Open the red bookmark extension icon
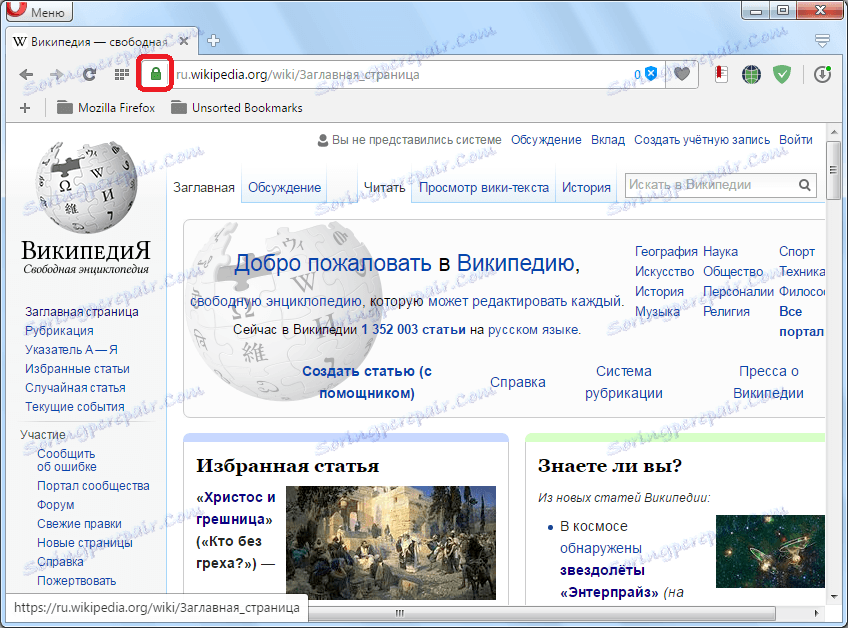The image size is (848, 628). pos(721,74)
